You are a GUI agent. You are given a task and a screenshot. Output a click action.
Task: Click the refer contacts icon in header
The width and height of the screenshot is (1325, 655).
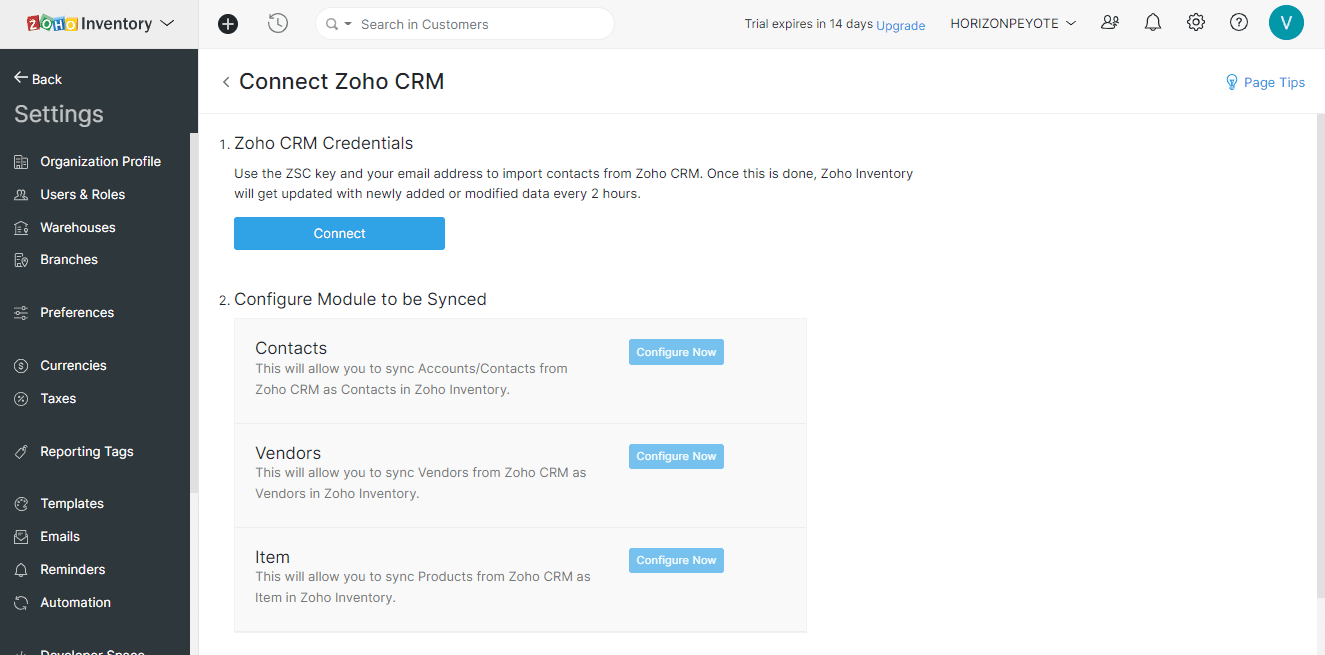[x=1110, y=23]
